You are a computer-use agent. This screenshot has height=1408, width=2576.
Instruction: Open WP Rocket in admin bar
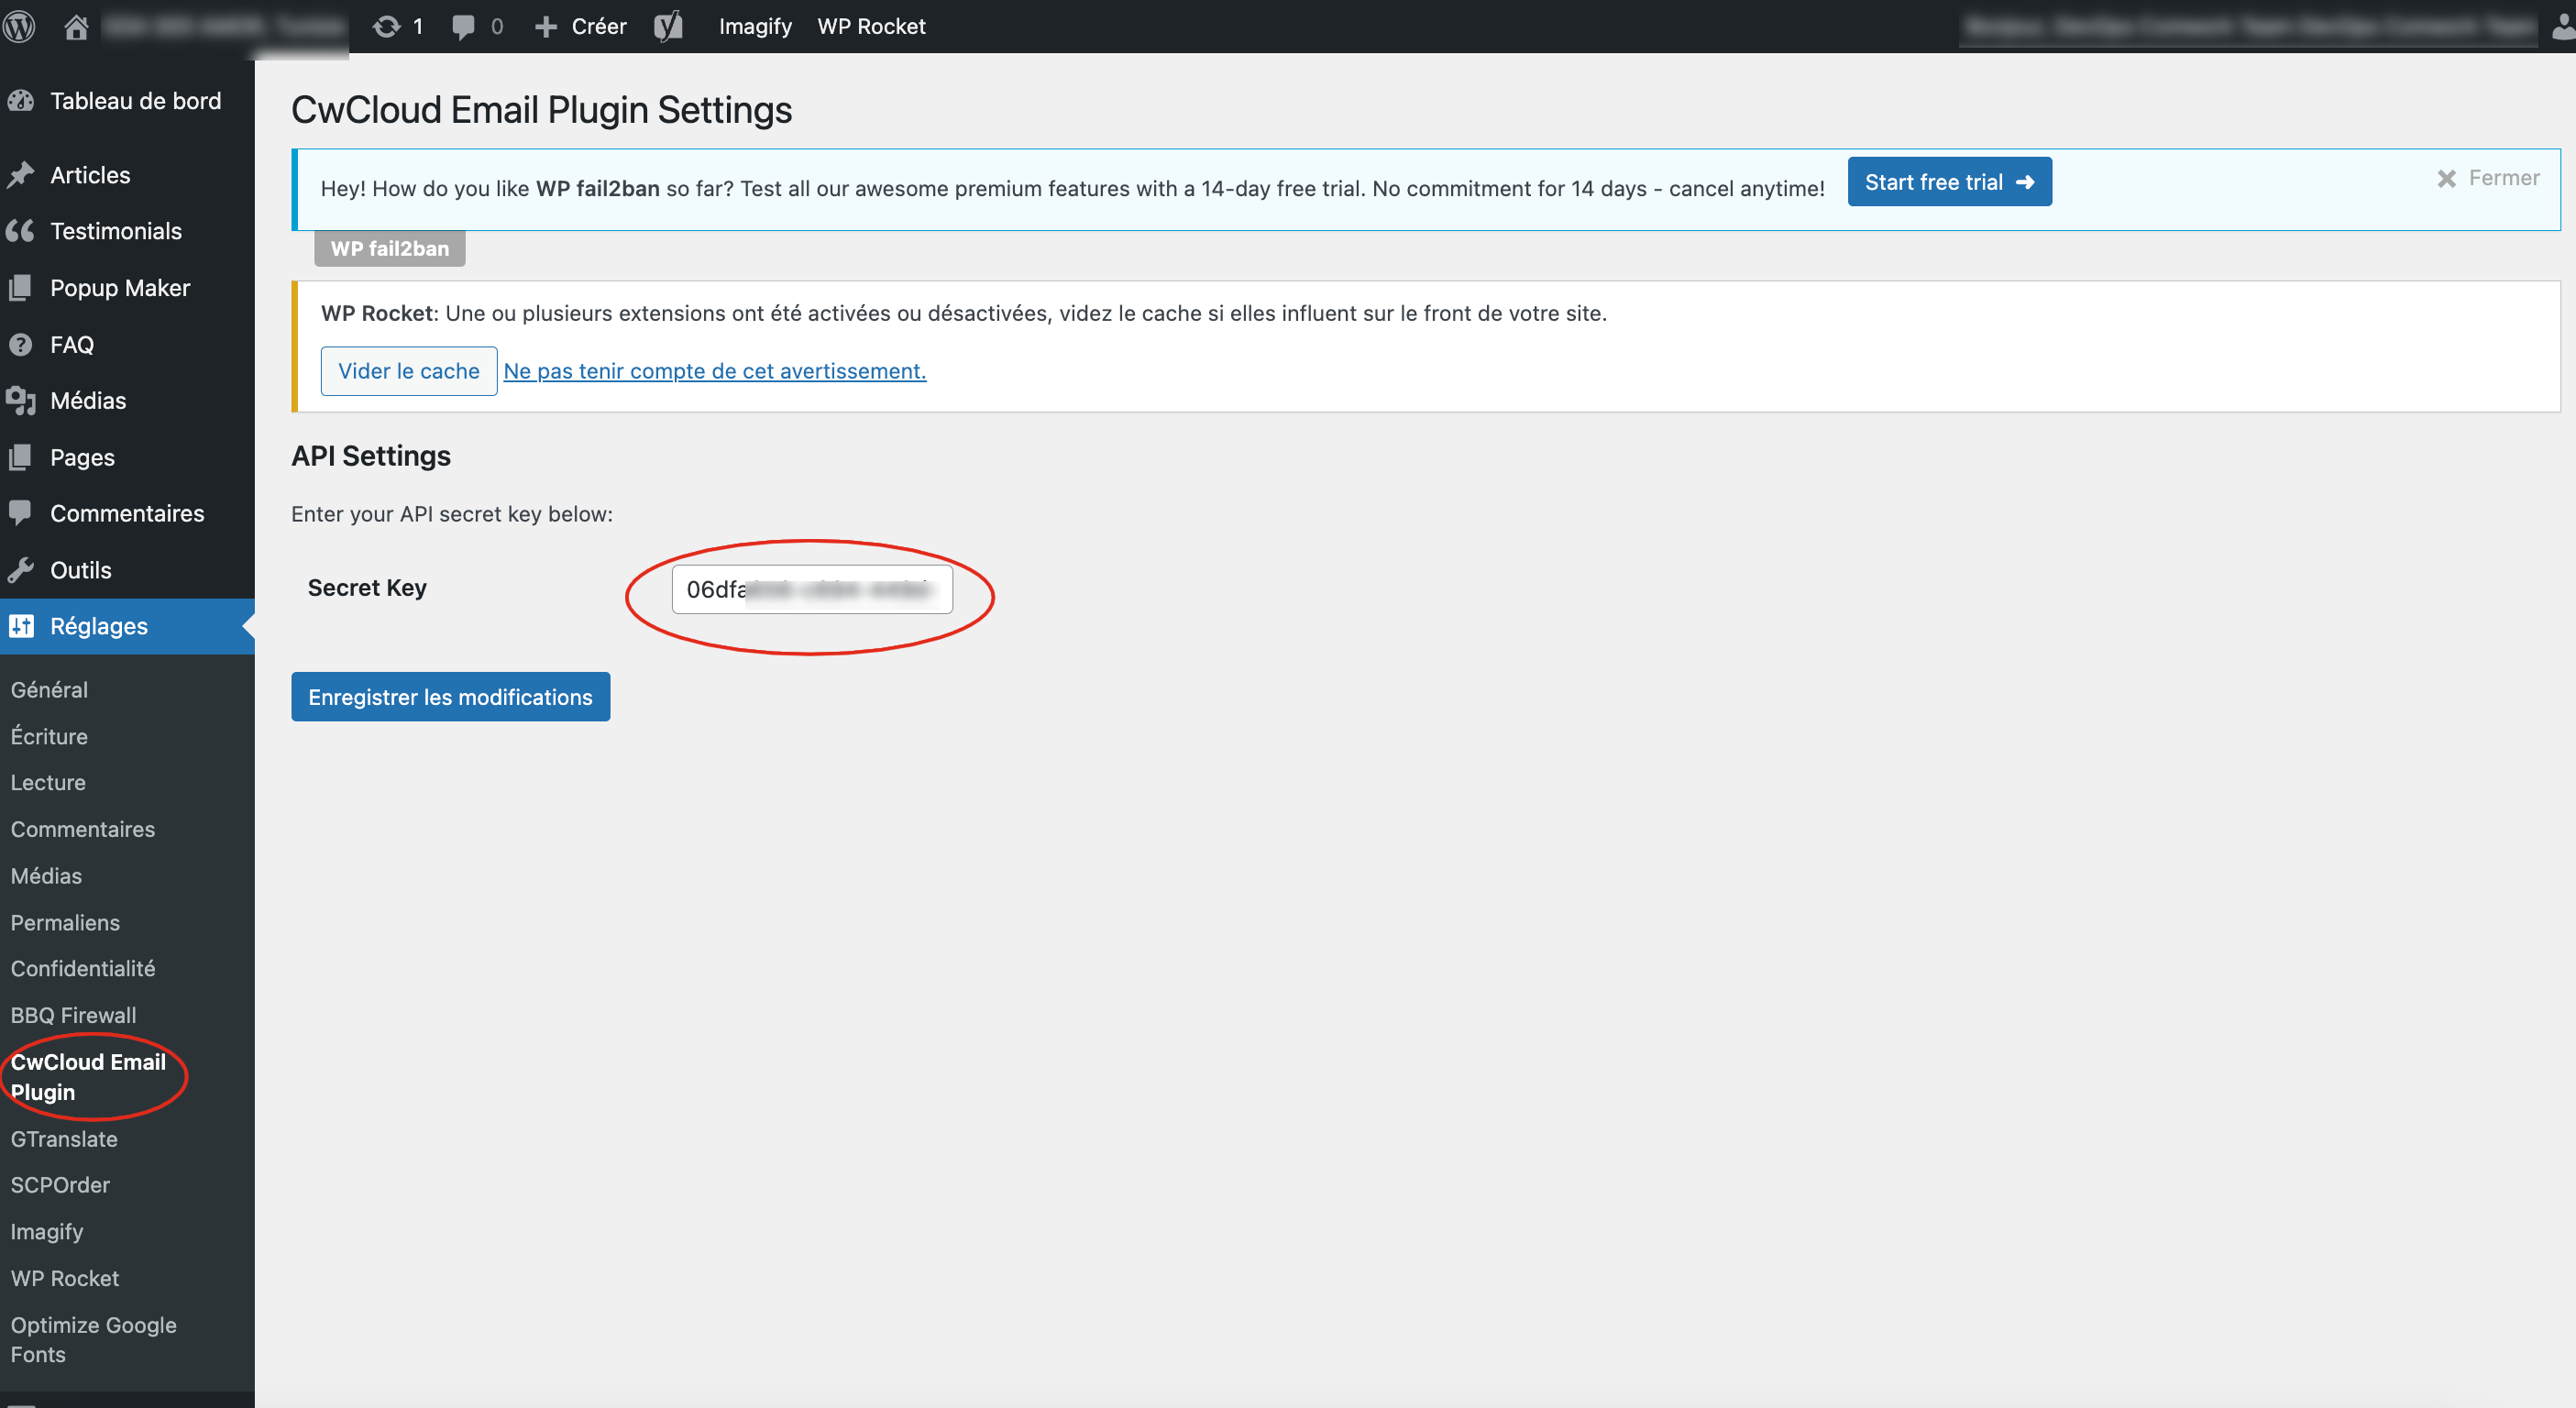pos(871,26)
